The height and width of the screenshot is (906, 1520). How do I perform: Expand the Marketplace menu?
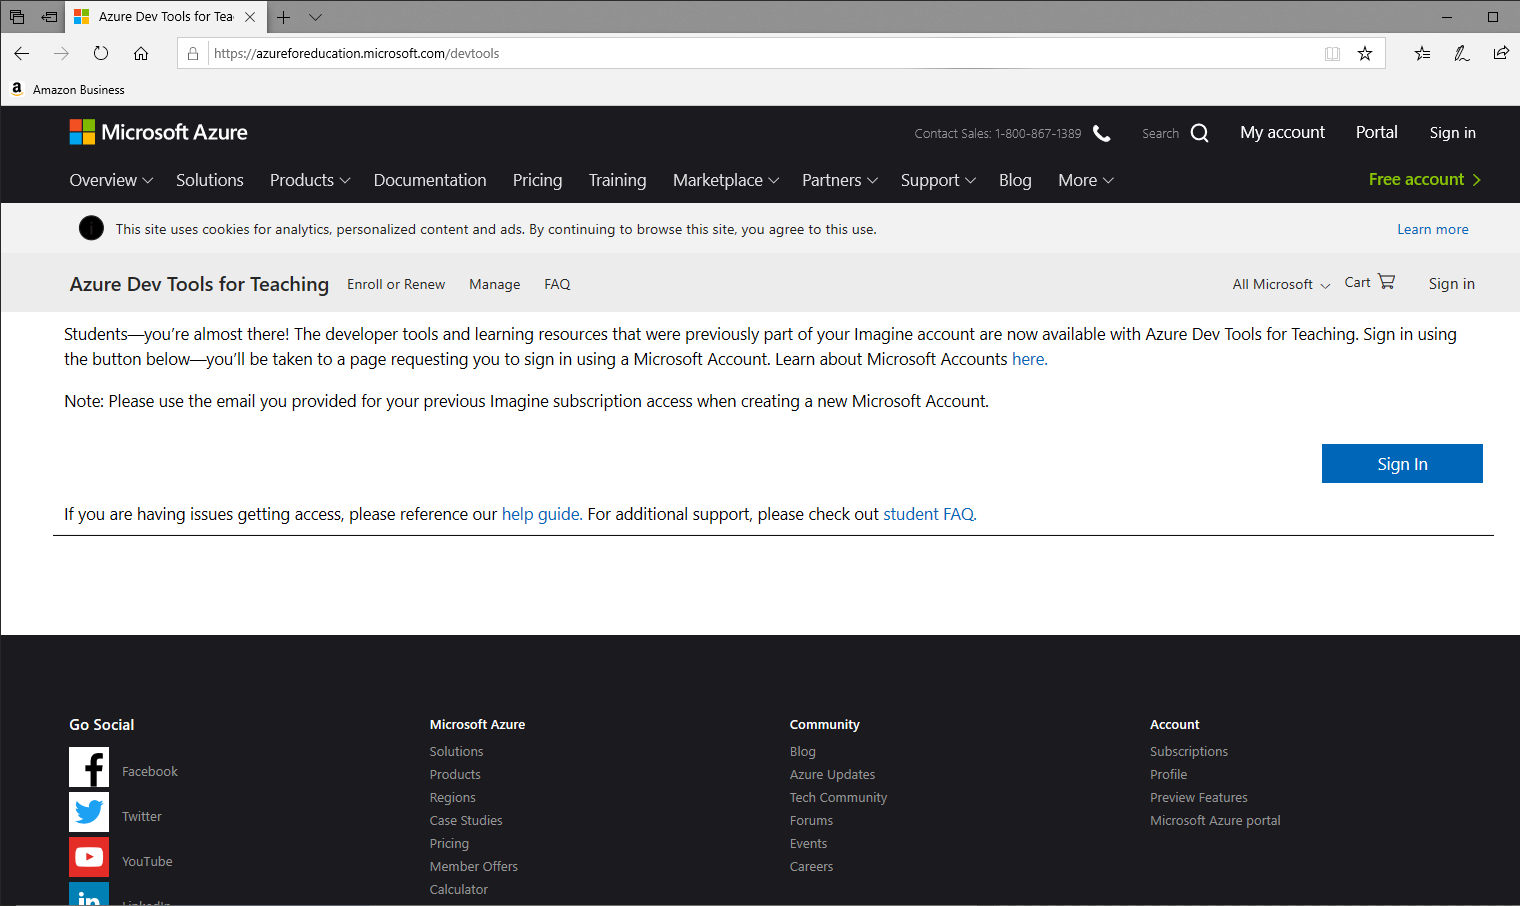[725, 180]
